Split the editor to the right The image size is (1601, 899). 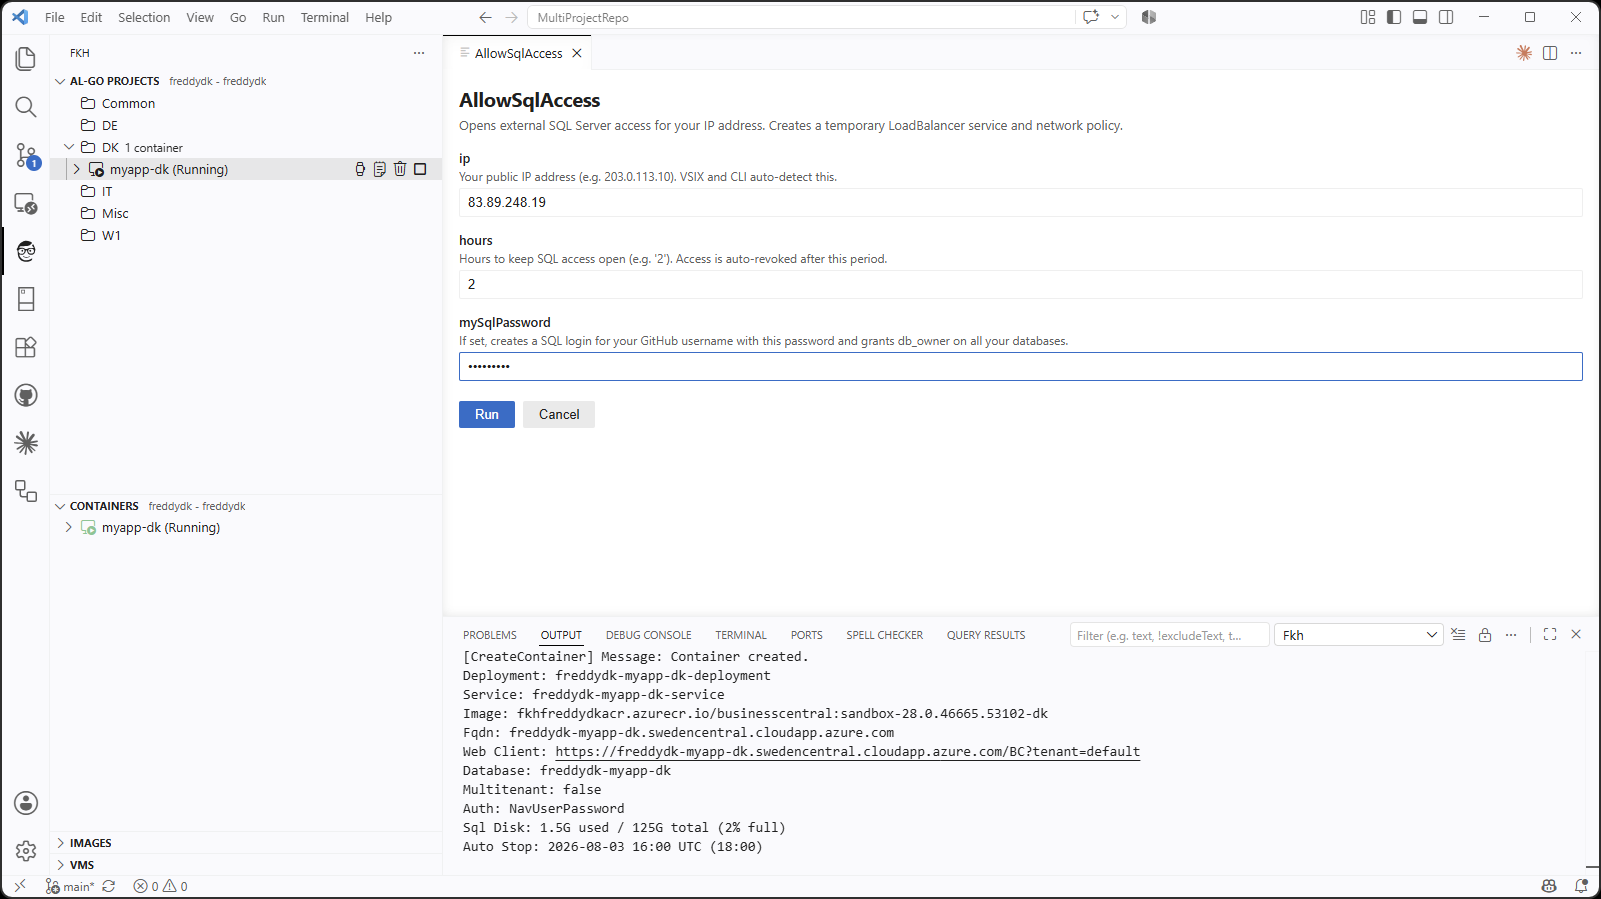click(x=1550, y=53)
